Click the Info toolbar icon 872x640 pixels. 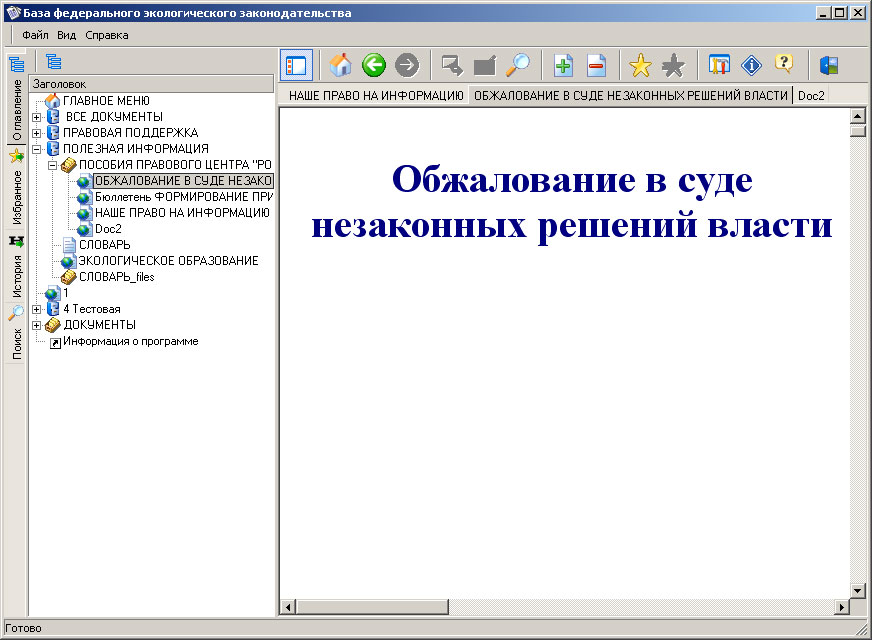point(749,64)
